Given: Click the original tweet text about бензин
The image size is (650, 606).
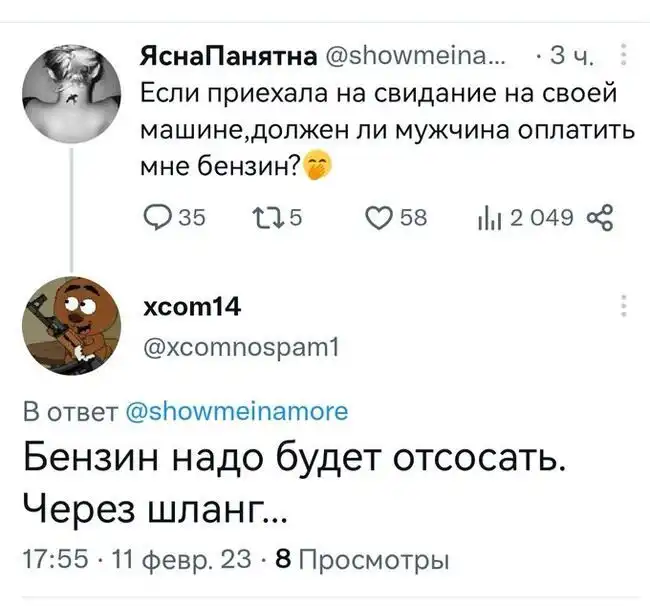Looking at the screenshot, I should point(378,130).
